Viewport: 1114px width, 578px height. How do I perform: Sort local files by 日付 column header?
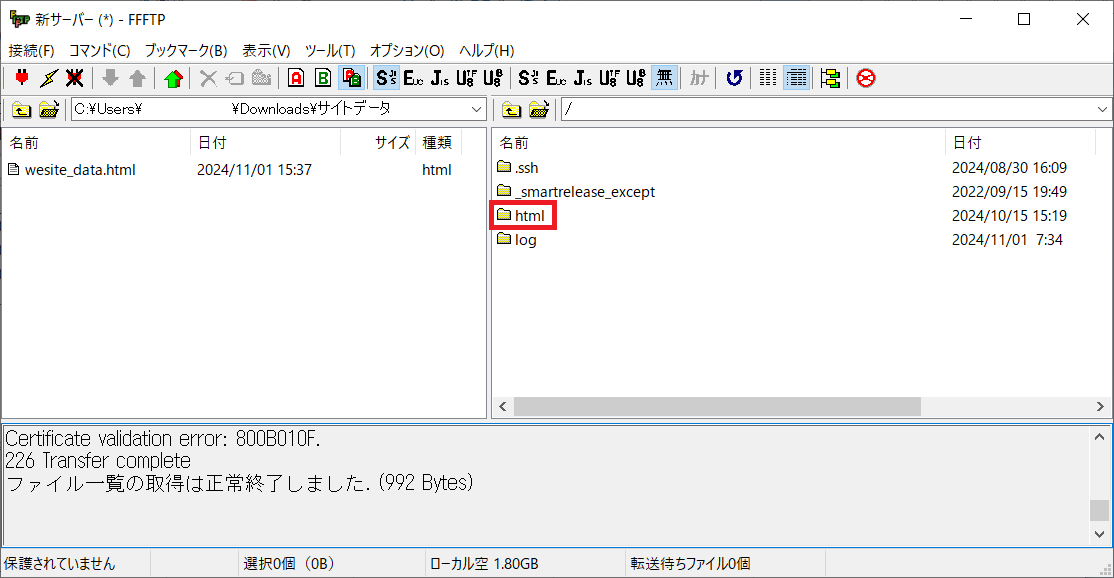(x=212, y=143)
